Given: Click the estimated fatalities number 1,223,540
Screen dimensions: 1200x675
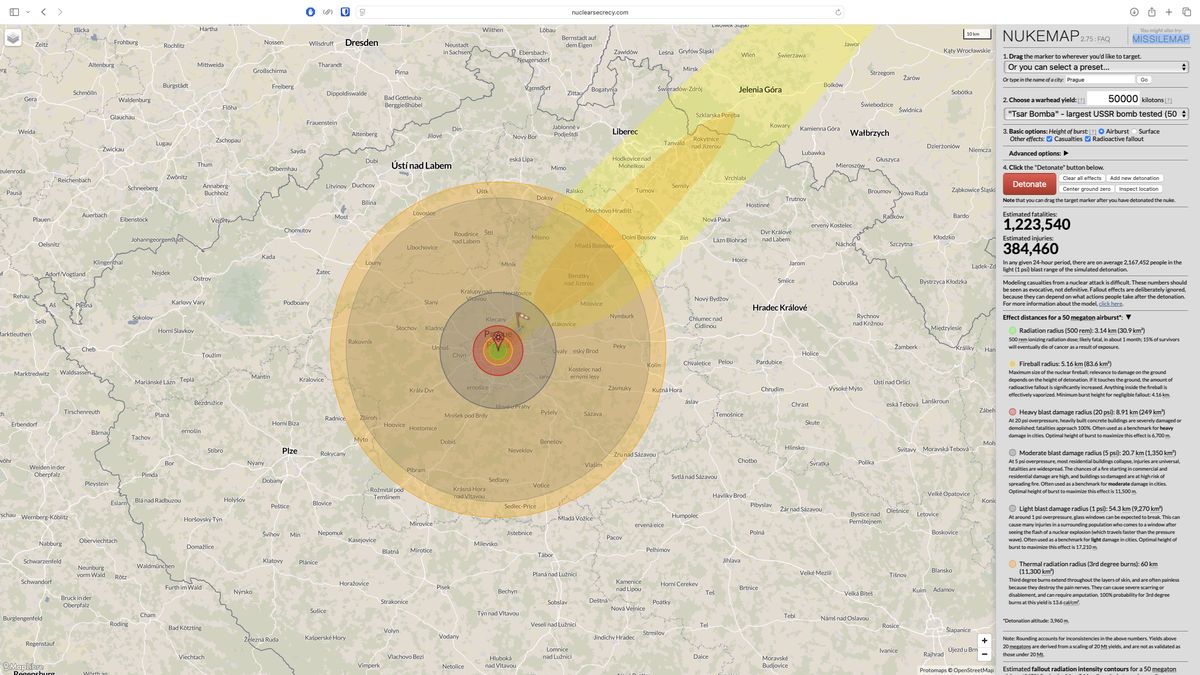Looking at the screenshot, I should (1037, 225).
